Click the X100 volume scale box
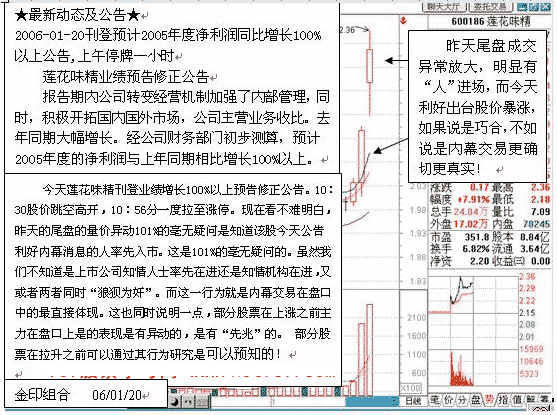This screenshot has width=557, height=415. 411,388
